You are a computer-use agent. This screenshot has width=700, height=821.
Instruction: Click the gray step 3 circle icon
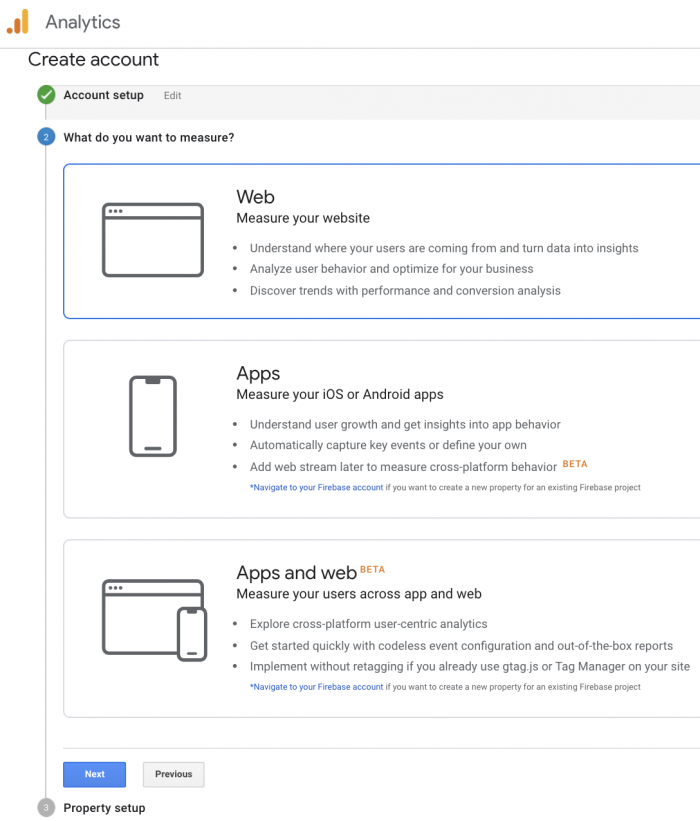46,808
